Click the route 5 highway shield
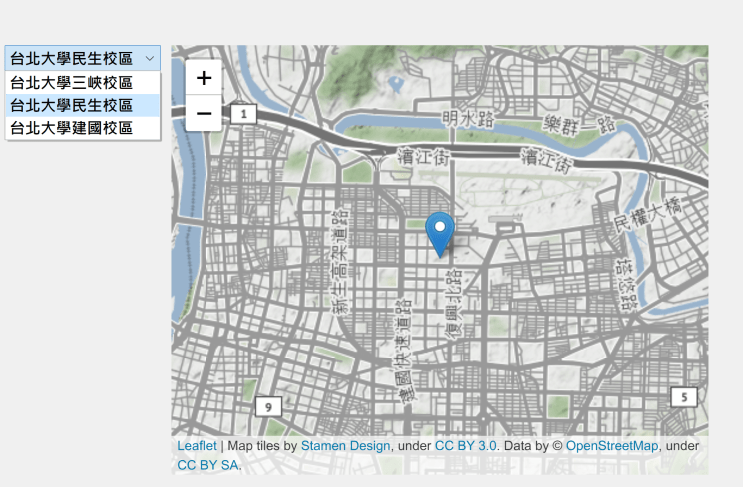The image size is (743, 487). pyautogui.click(x=683, y=396)
